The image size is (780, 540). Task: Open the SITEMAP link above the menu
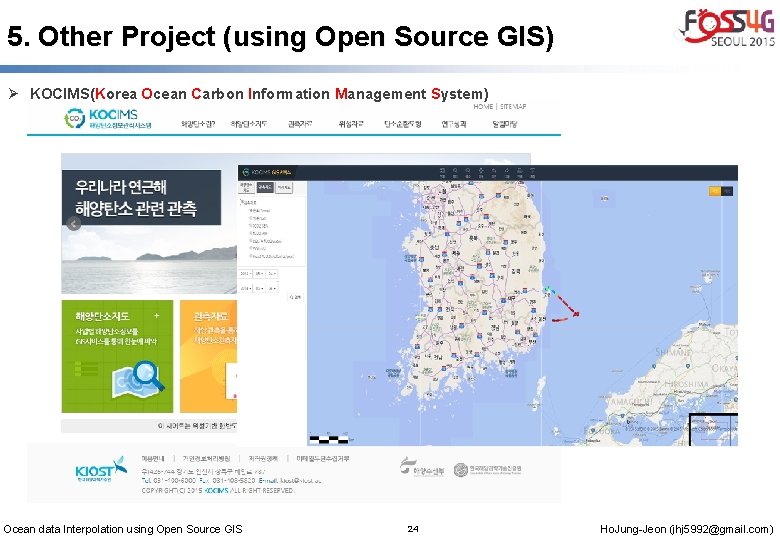click(x=513, y=106)
